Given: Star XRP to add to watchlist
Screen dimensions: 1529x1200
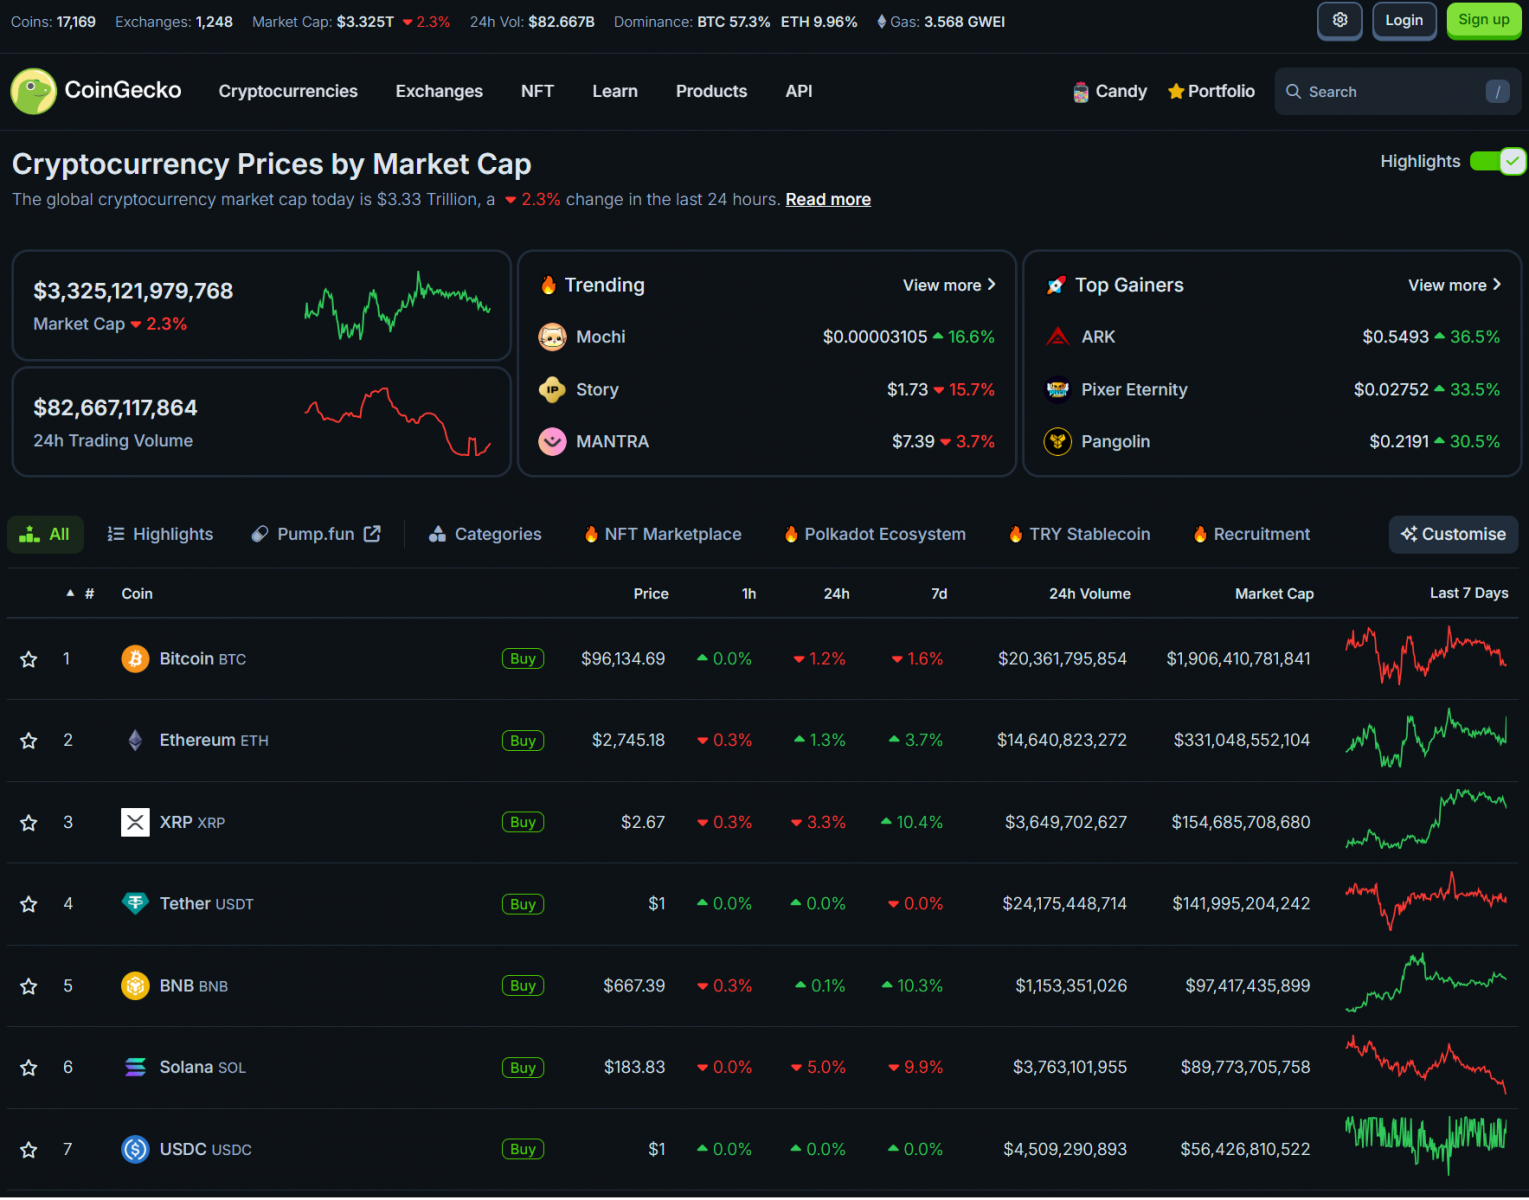Looking at the screenshot, I should pos(29,823).
